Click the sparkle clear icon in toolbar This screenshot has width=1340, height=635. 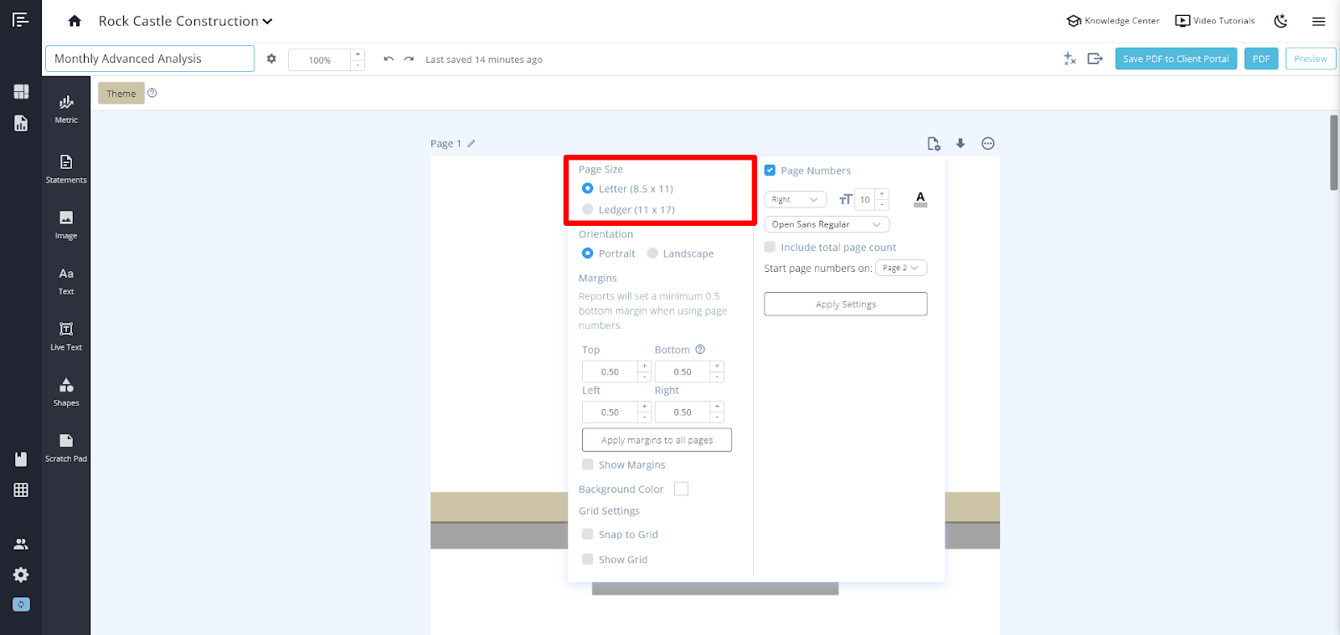coord(1069,59)
